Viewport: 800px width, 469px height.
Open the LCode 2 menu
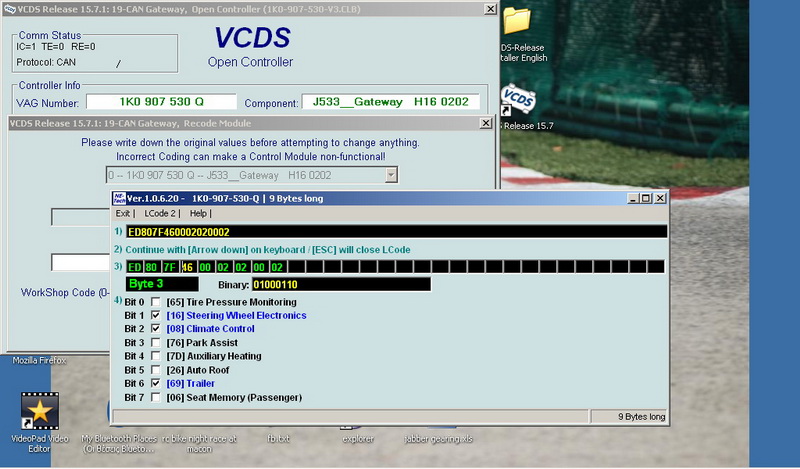[x=160, y=213]
